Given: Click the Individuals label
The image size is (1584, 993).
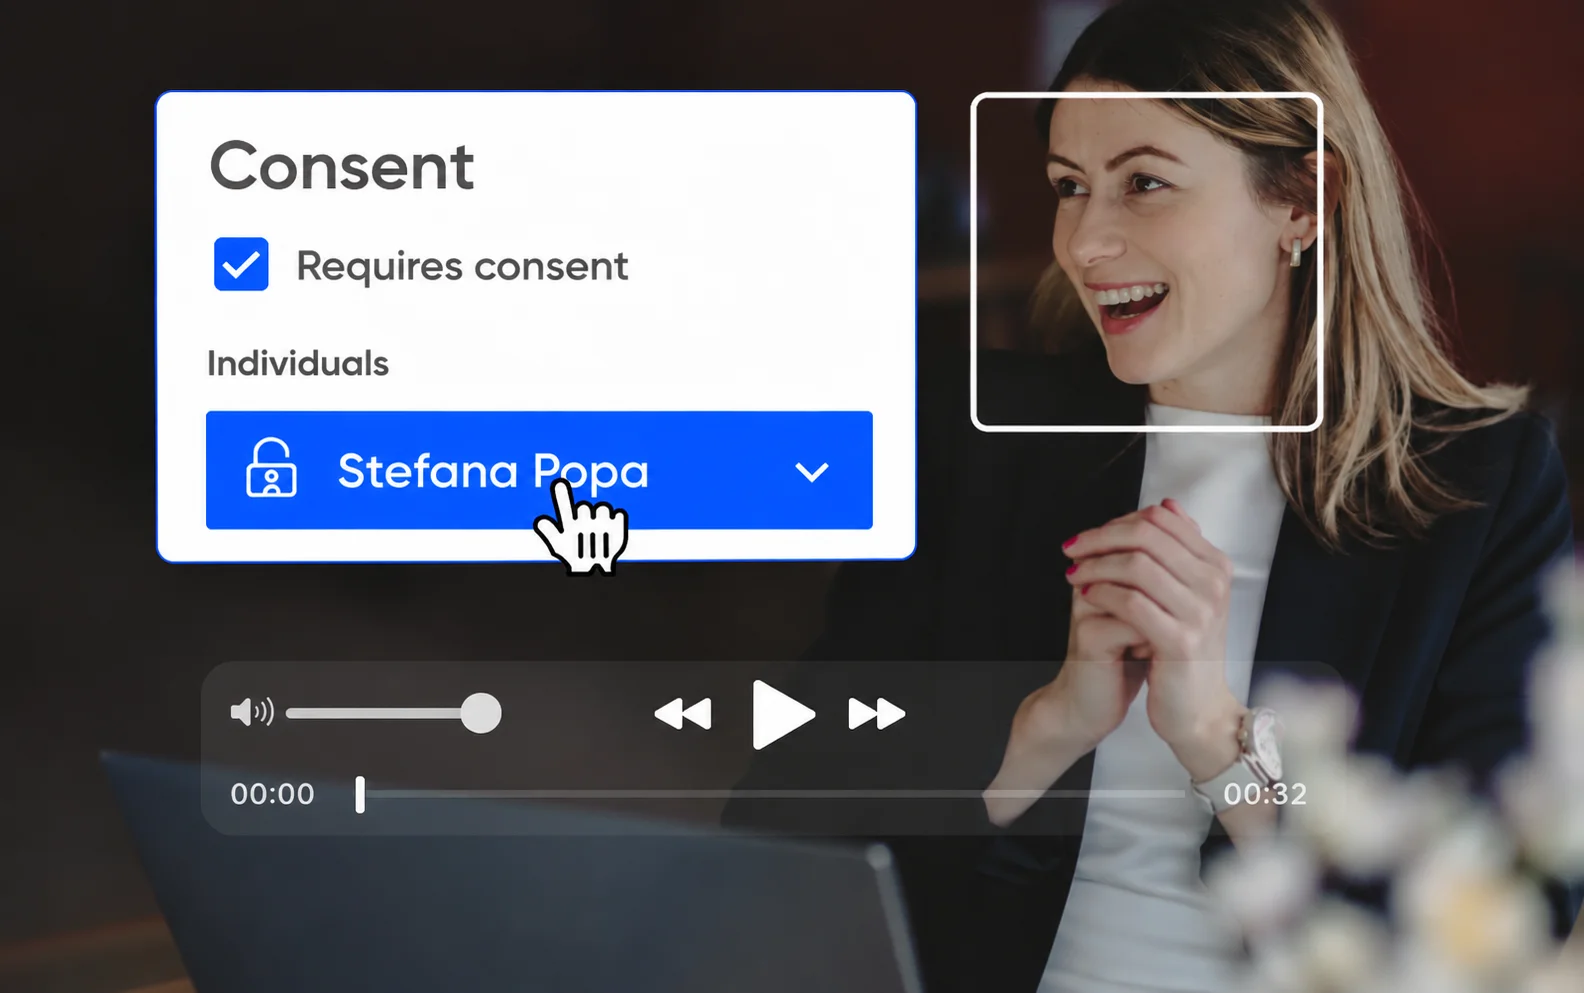Looking at the screenshot, I should tap(298, 363).
